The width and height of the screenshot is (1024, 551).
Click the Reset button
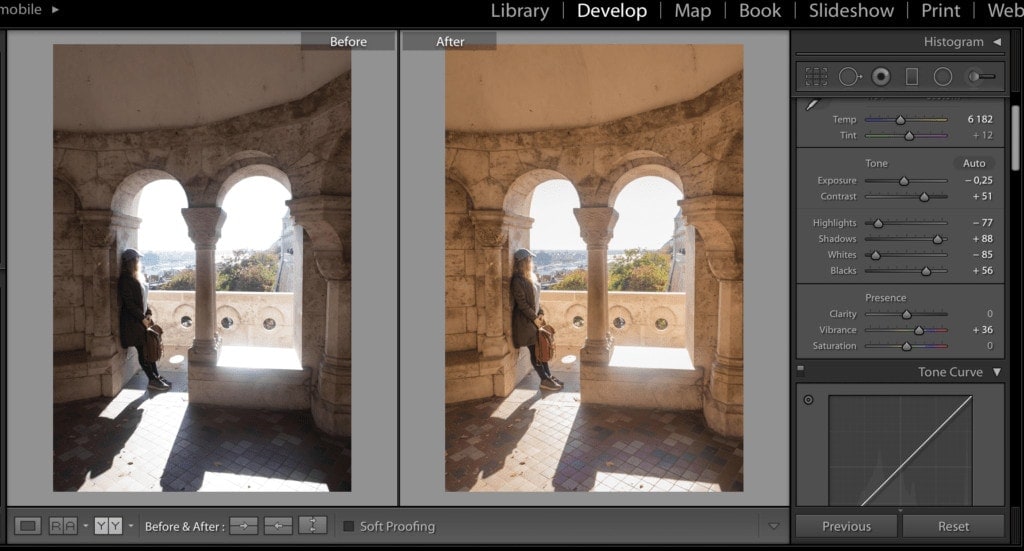pos(952,526)
